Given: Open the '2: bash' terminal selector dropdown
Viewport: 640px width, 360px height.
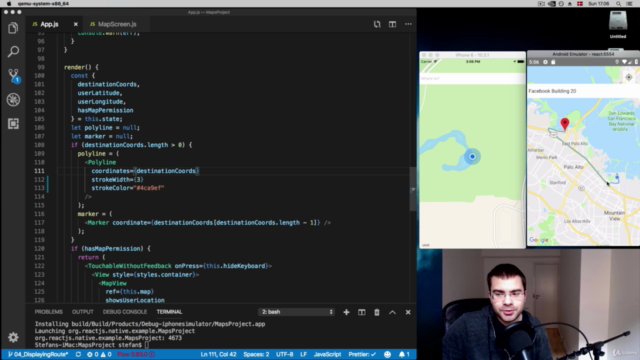Looking at the screenshot, I should [297, 312].
